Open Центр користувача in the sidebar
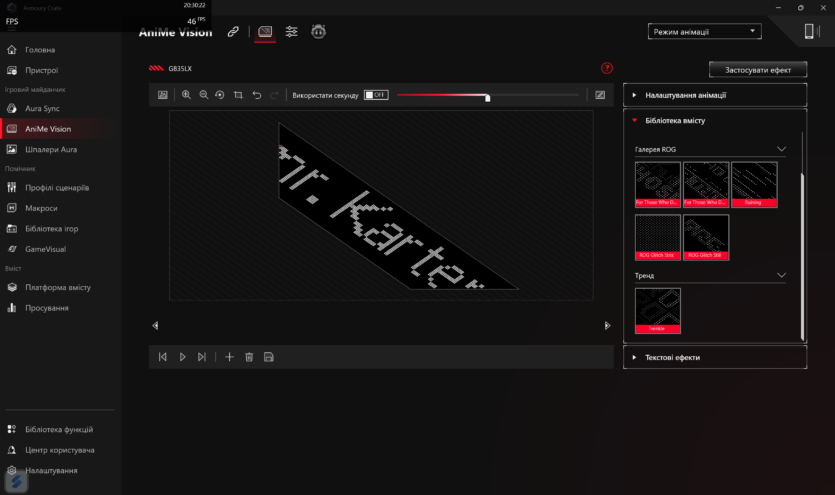 click(61, 450)
